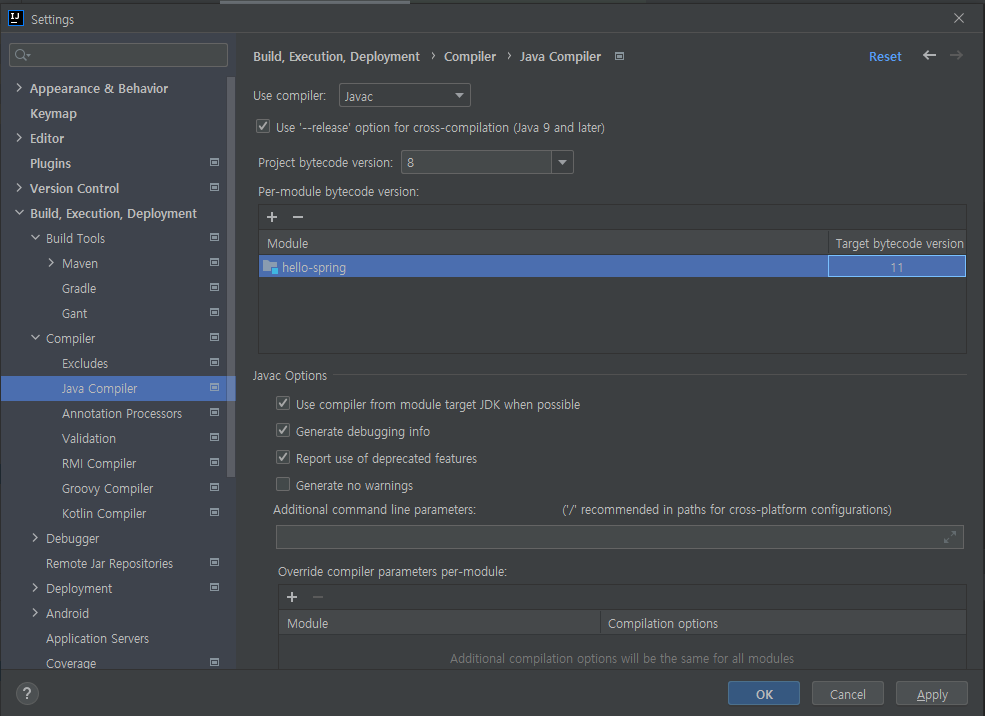Click the project-level icon beside Gradle

214,287
